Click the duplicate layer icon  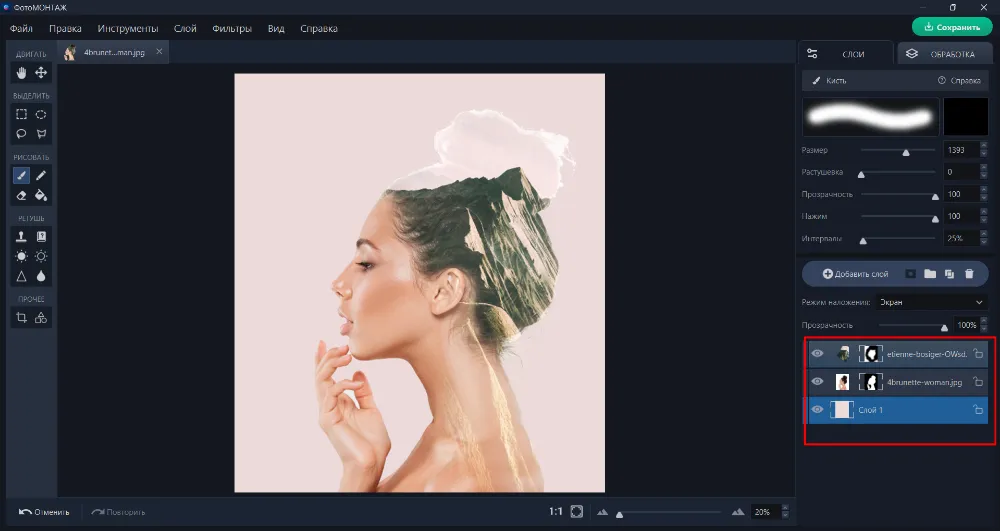949,273
